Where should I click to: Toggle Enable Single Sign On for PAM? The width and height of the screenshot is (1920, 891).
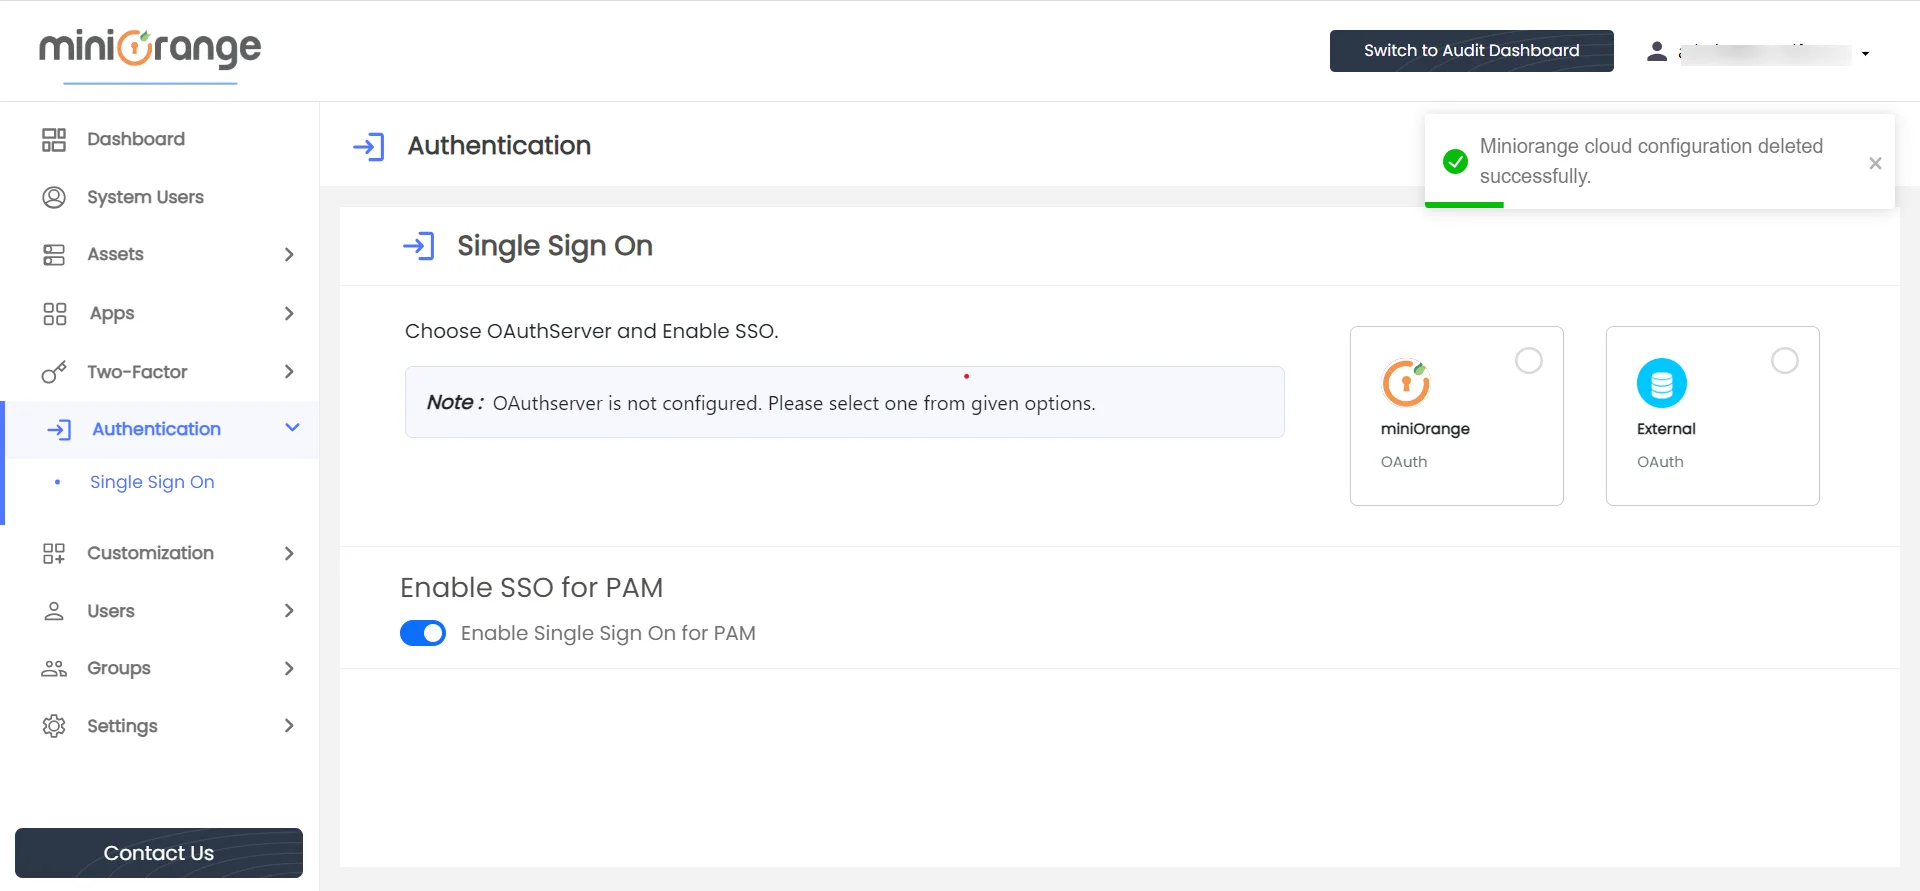pyautogui.click(x=423, y=633)
